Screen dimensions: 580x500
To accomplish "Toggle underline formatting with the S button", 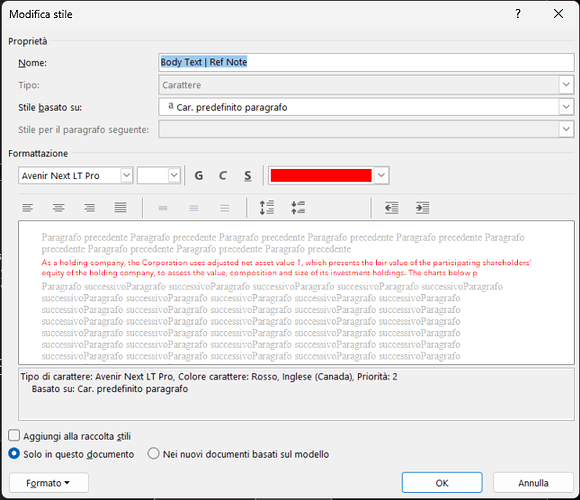I will coord(247,176).
